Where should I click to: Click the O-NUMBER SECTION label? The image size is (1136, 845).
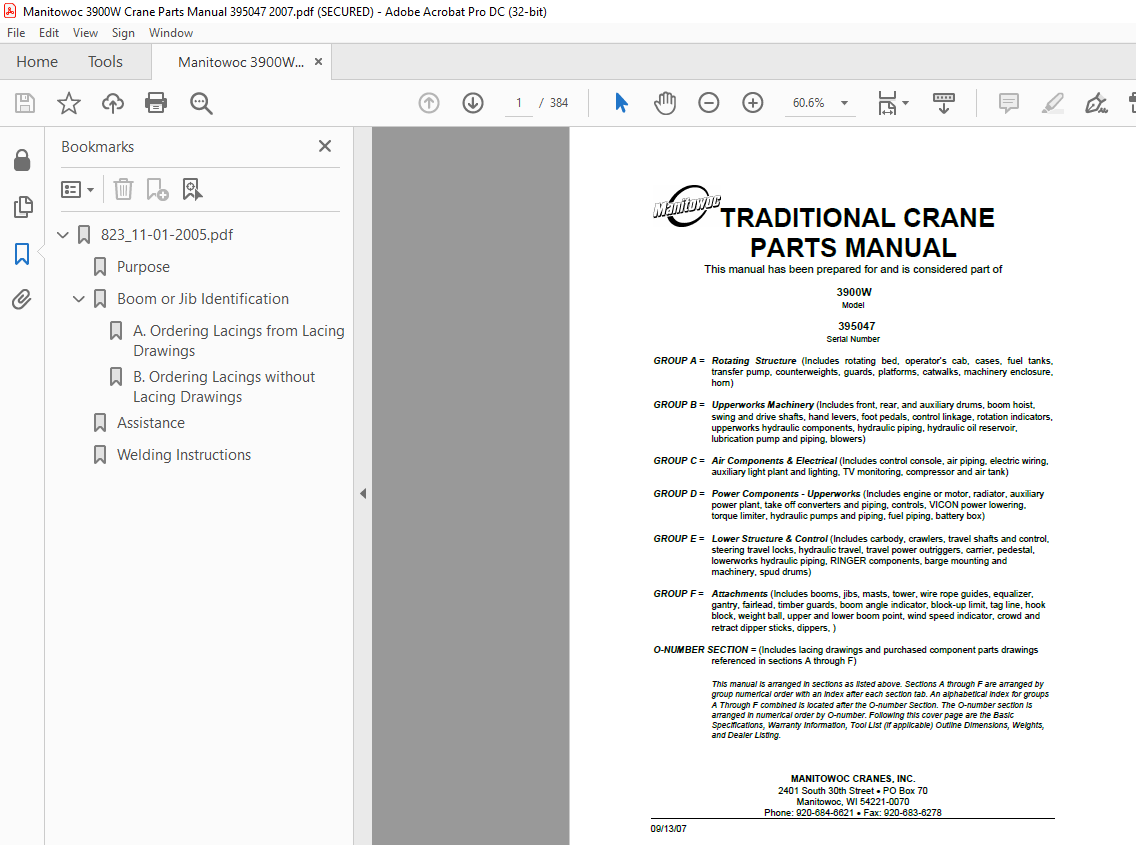[701, 650]
